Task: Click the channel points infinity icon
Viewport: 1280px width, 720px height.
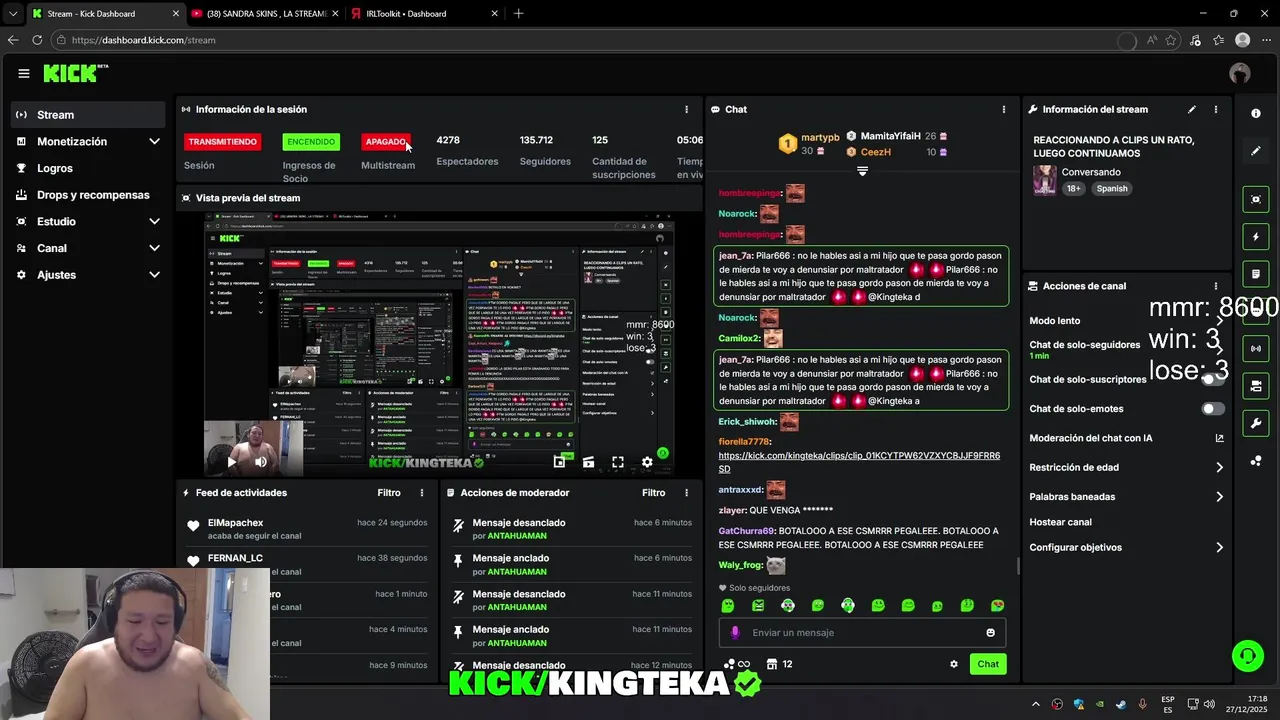Action: tap(736, 664)
